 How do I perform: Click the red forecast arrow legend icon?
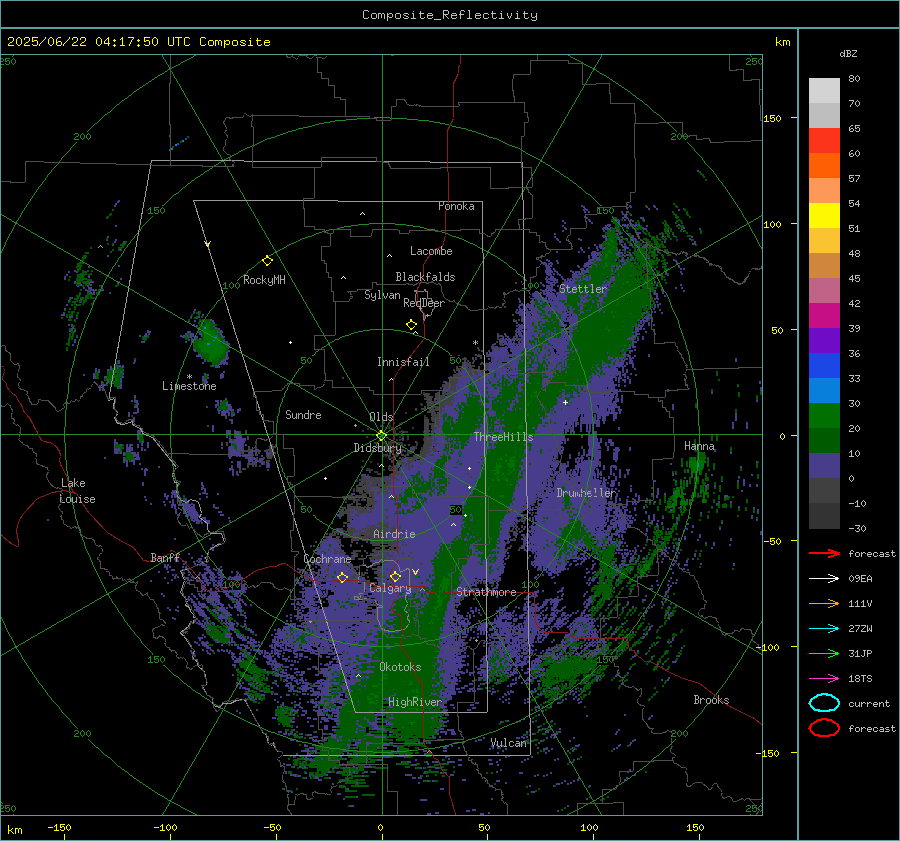pyautogui.click(x=824, y=553)
